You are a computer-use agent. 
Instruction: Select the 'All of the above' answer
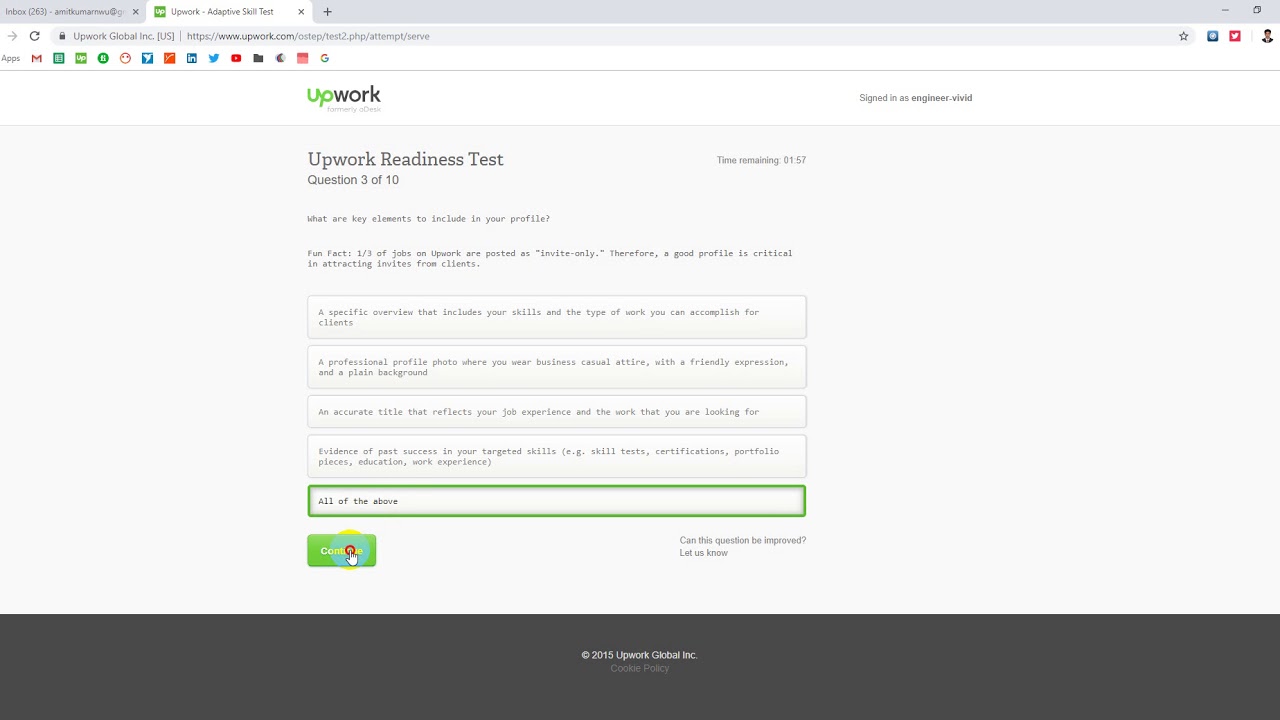[x=556, y=501]
